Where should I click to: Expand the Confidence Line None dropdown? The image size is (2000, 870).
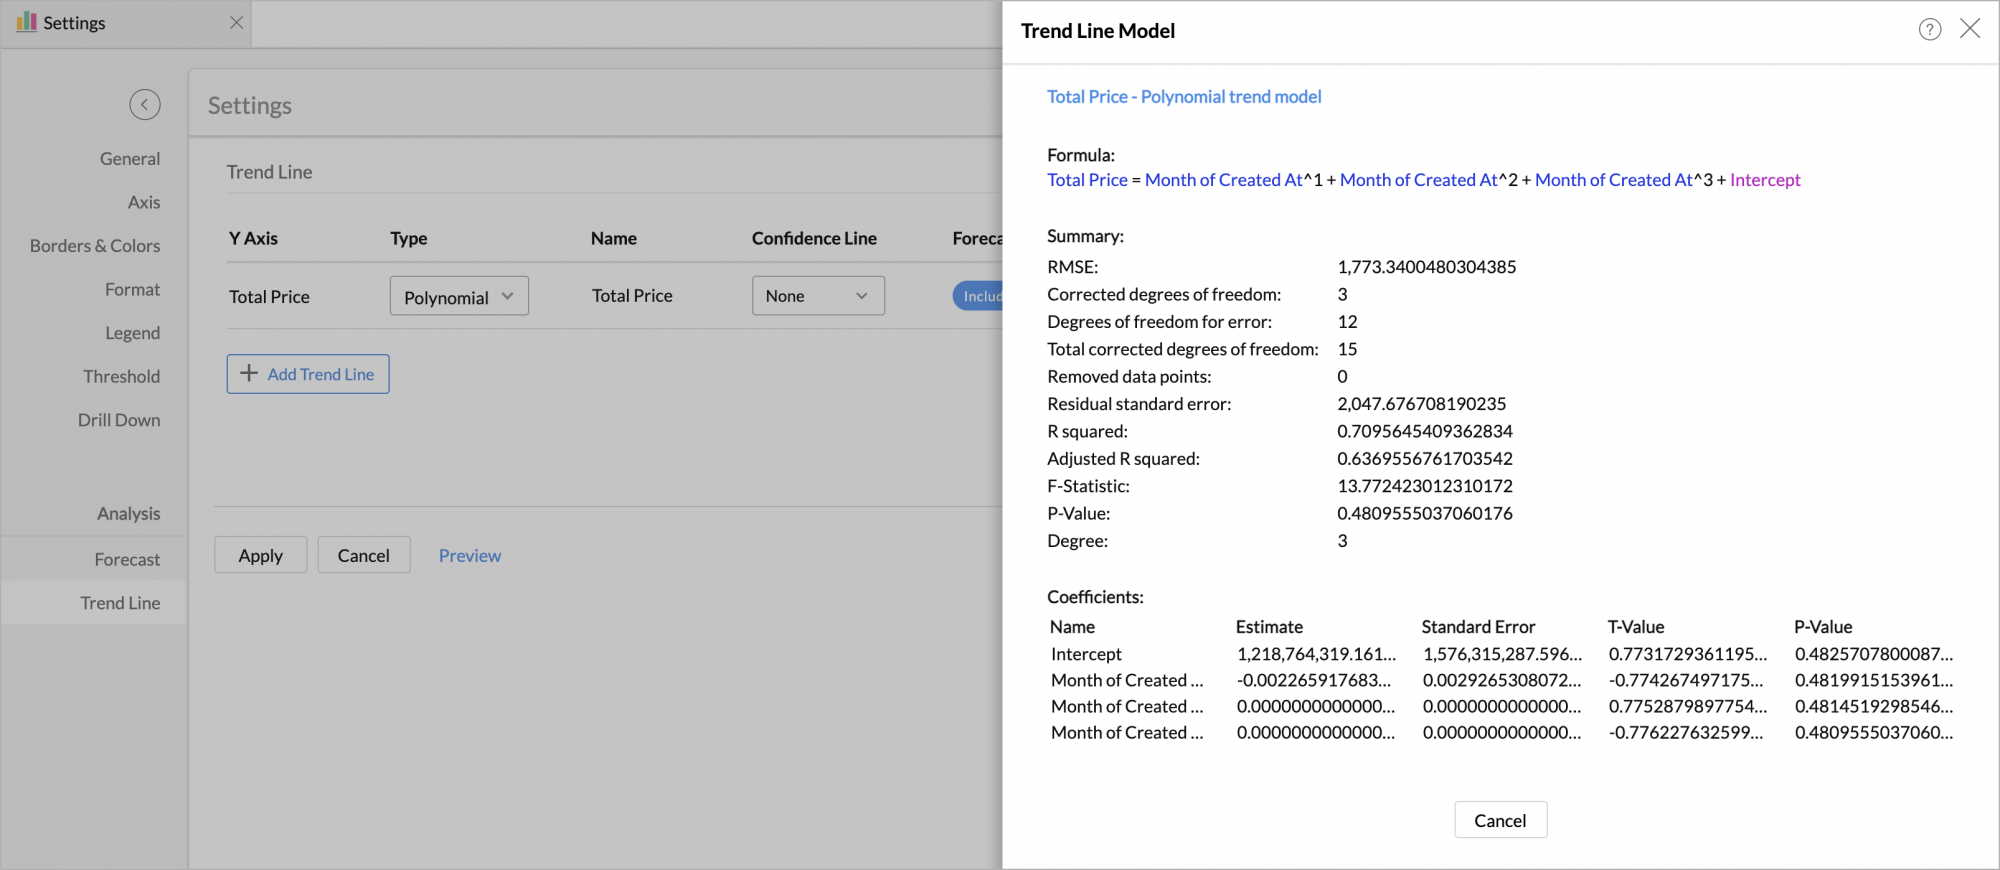[817, 296]
